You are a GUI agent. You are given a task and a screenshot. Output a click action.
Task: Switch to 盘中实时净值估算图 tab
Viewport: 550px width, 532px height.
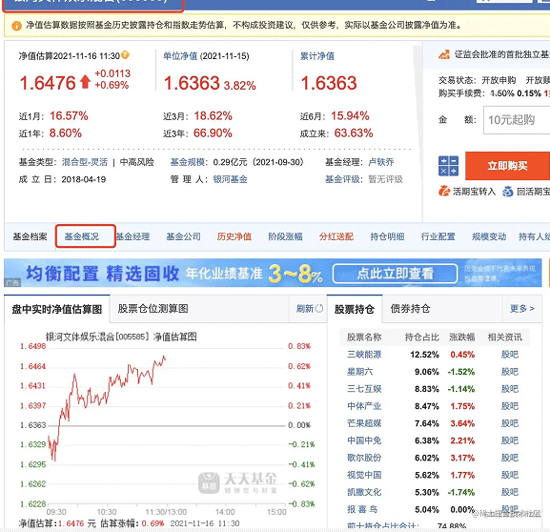57,309
